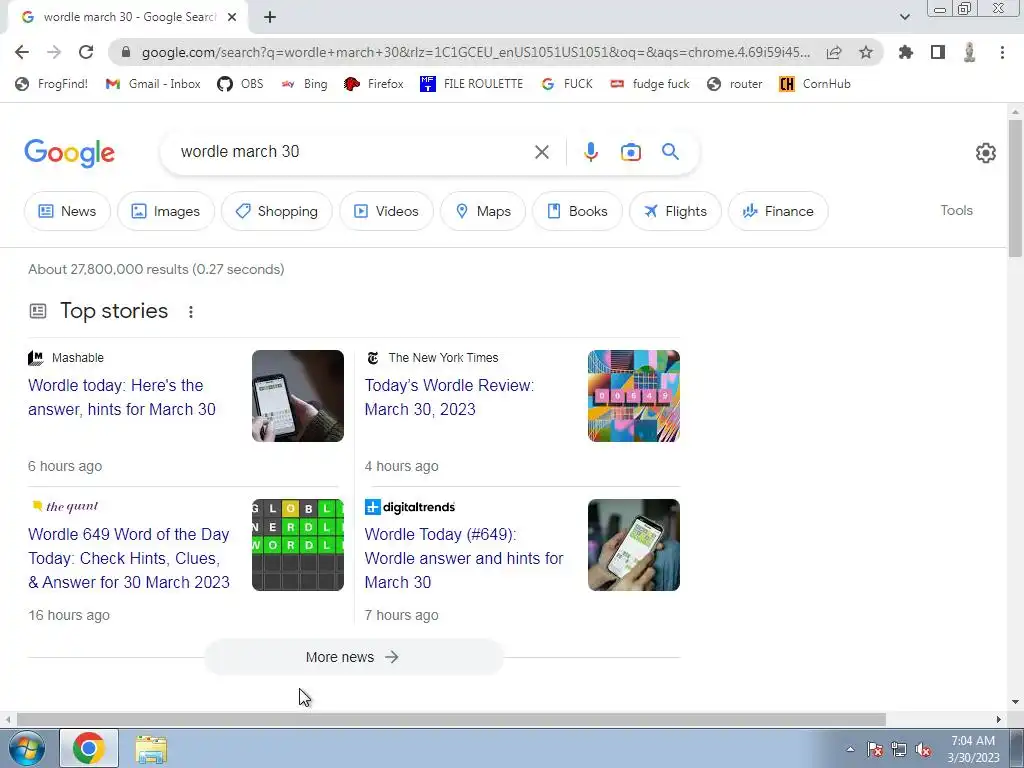The height and width of the screenshot is (768, 1024).
Task: Open the FrogFind! bookmark
Action: 51,84
